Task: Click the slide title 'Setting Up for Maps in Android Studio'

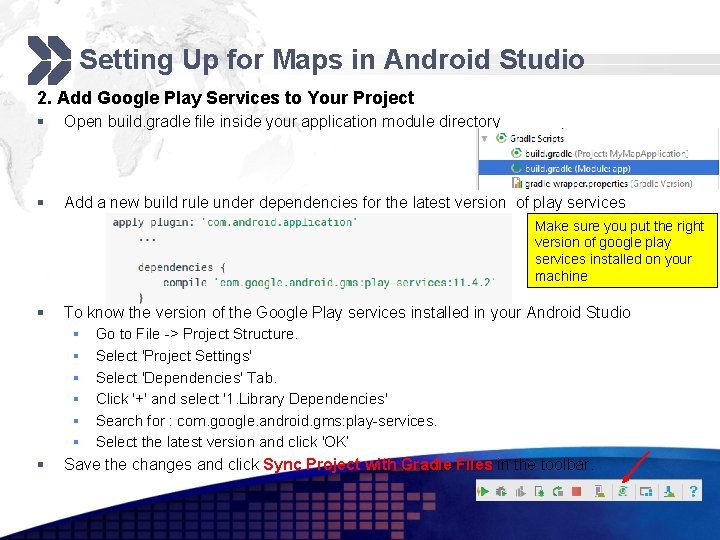Action: [x=332, y=60]
